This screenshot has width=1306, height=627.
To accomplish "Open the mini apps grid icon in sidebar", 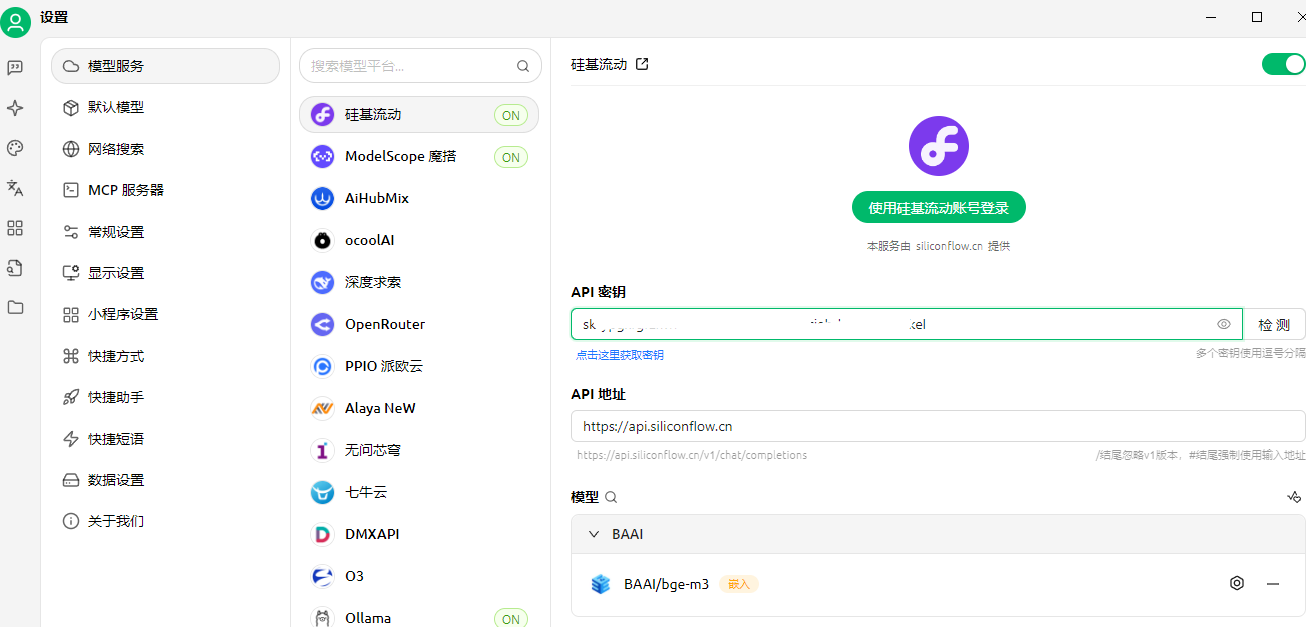I will pos(15,228).
